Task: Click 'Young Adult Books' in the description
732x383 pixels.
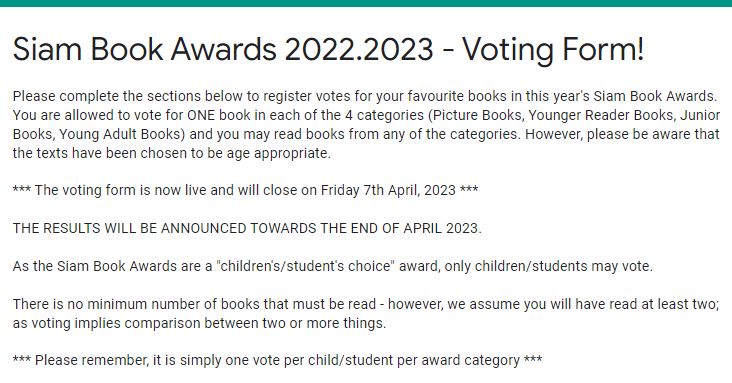Action: 119,134
